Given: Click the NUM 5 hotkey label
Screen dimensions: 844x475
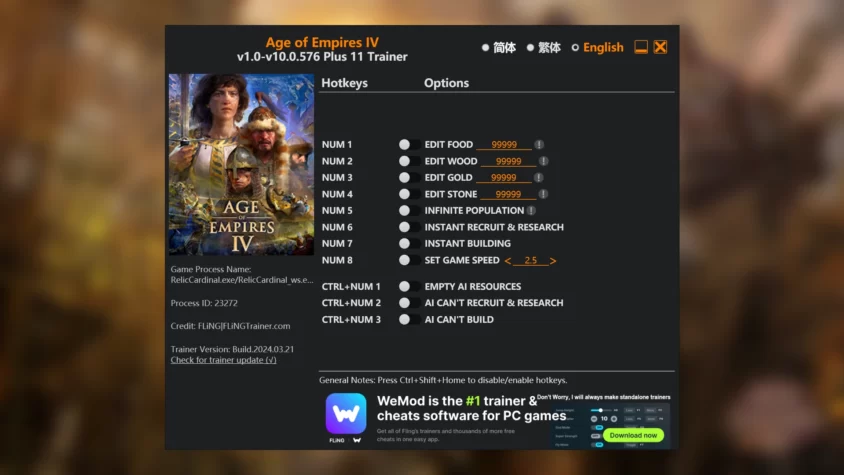Looking at the screenshot, I should coord(337,211).
